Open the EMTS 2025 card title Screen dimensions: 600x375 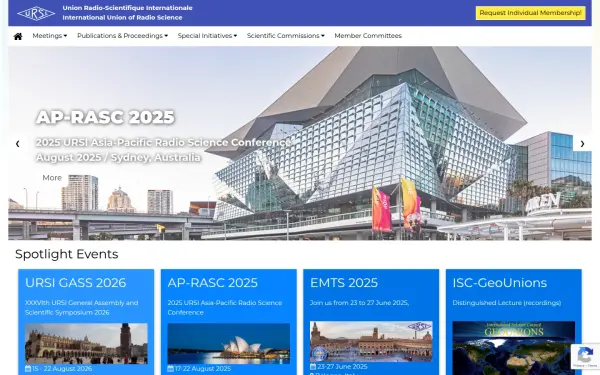(344, 283)
